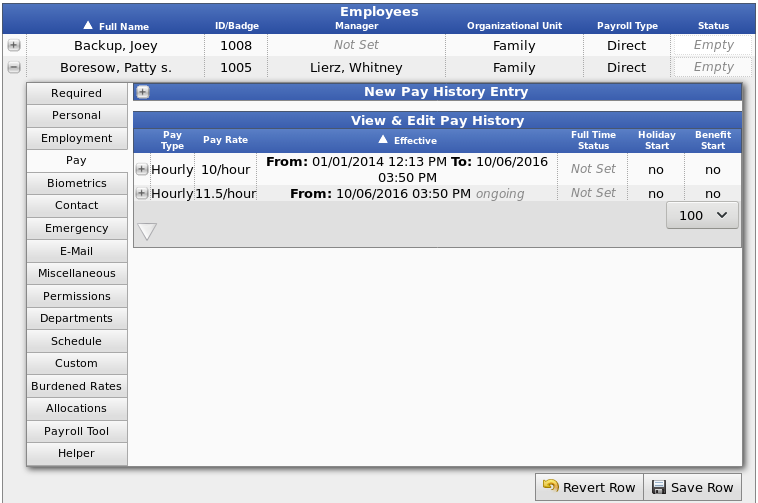The width and height of the screenshot is (758, 503).
Task: Click Not Set full time status for 11.5/hour
Action: [x=593, y=193]
